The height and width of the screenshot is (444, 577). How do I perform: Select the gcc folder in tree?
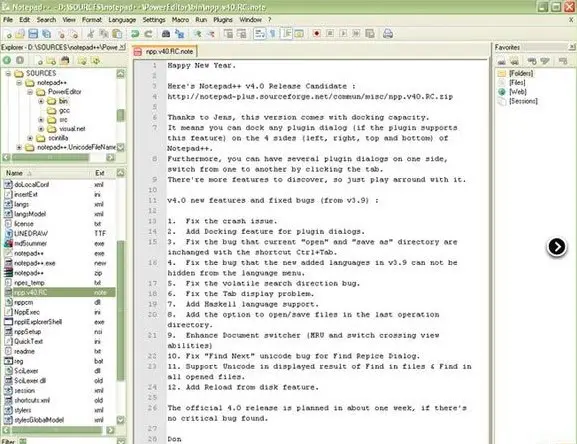click(x=64, y=110)
